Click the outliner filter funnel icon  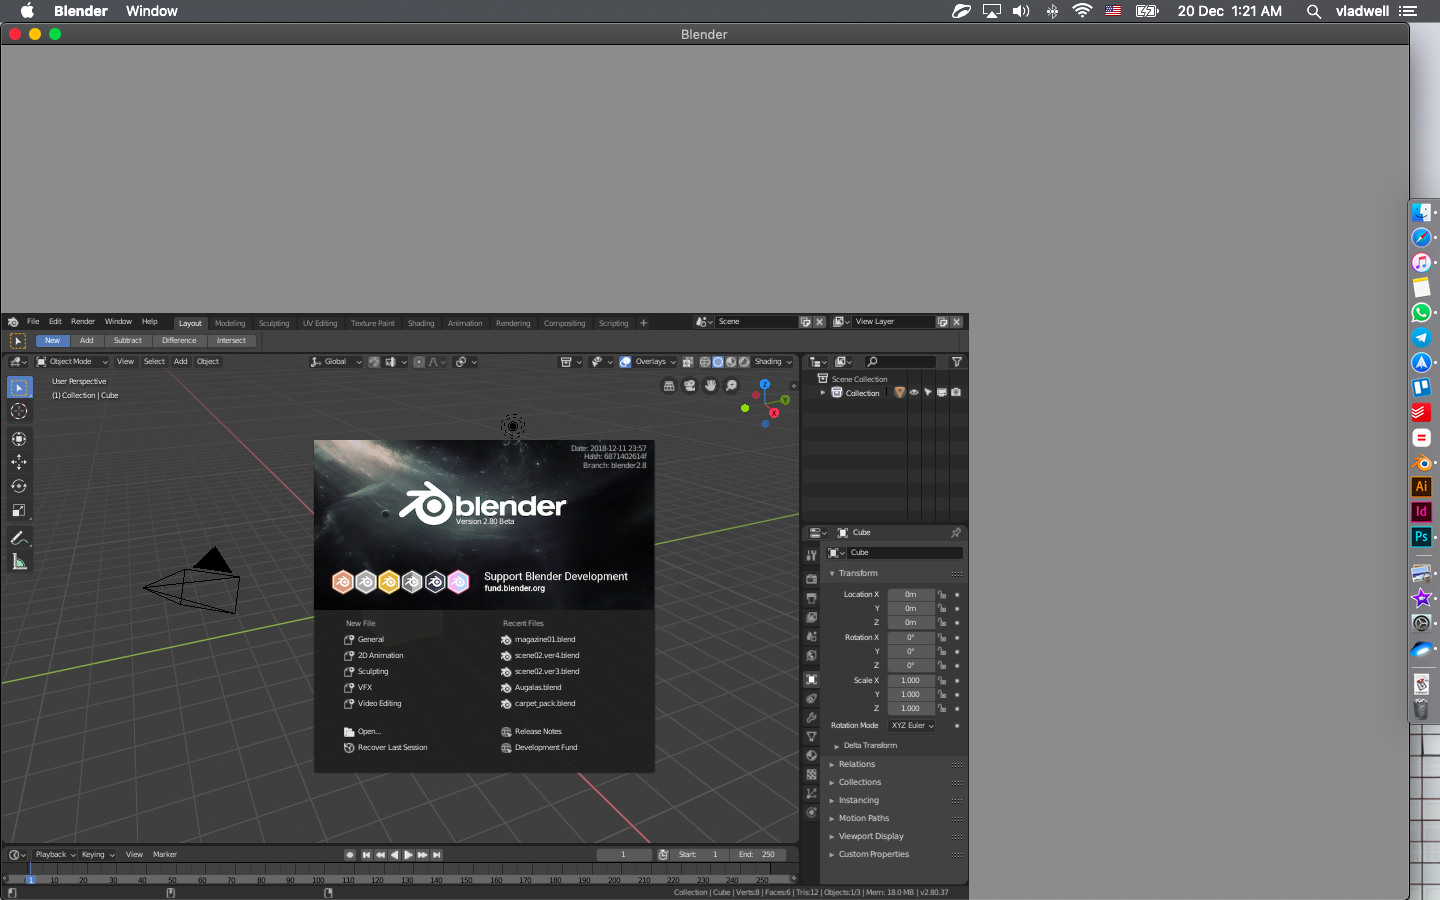coord(957,362)
